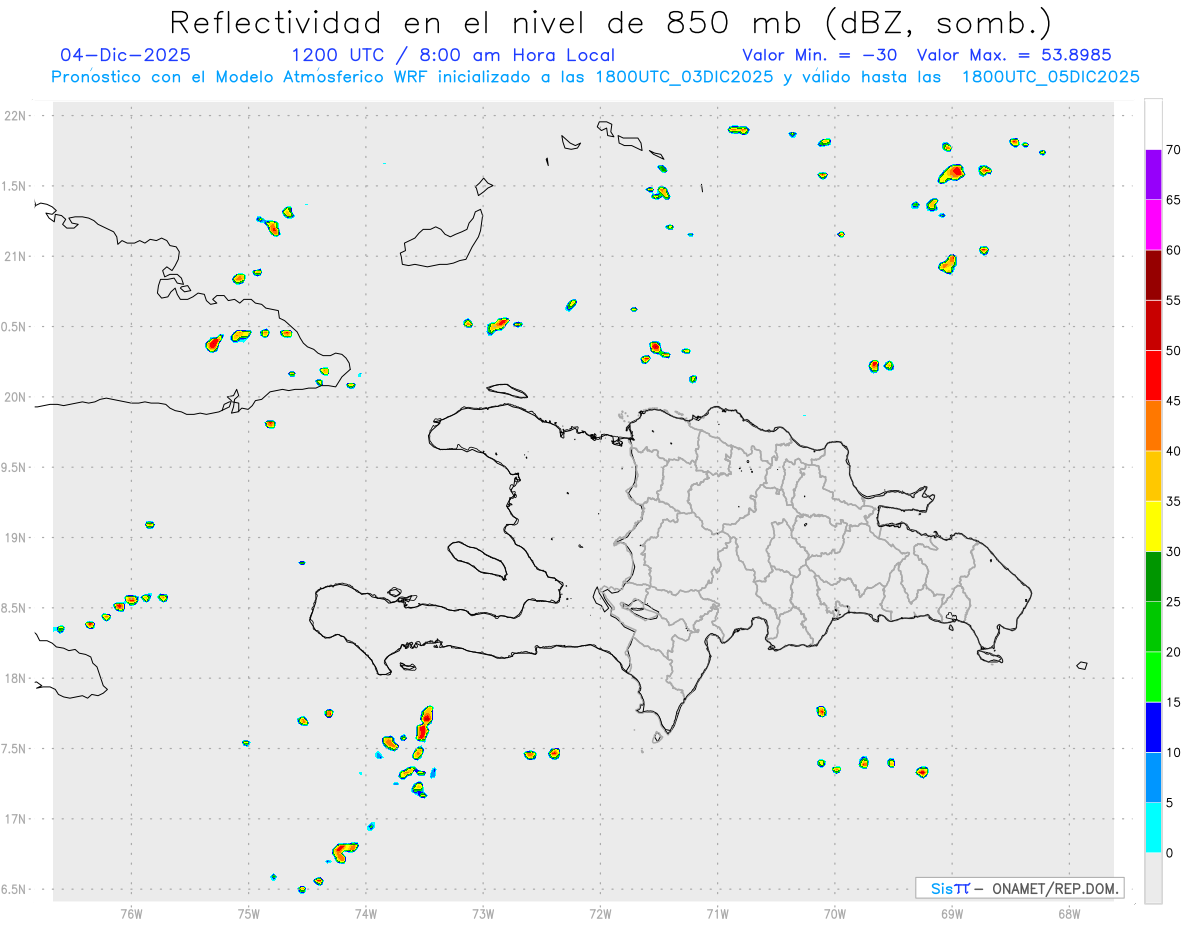Click the '71W' longitude axis label

pyautogui.click(x=717, y=913)
